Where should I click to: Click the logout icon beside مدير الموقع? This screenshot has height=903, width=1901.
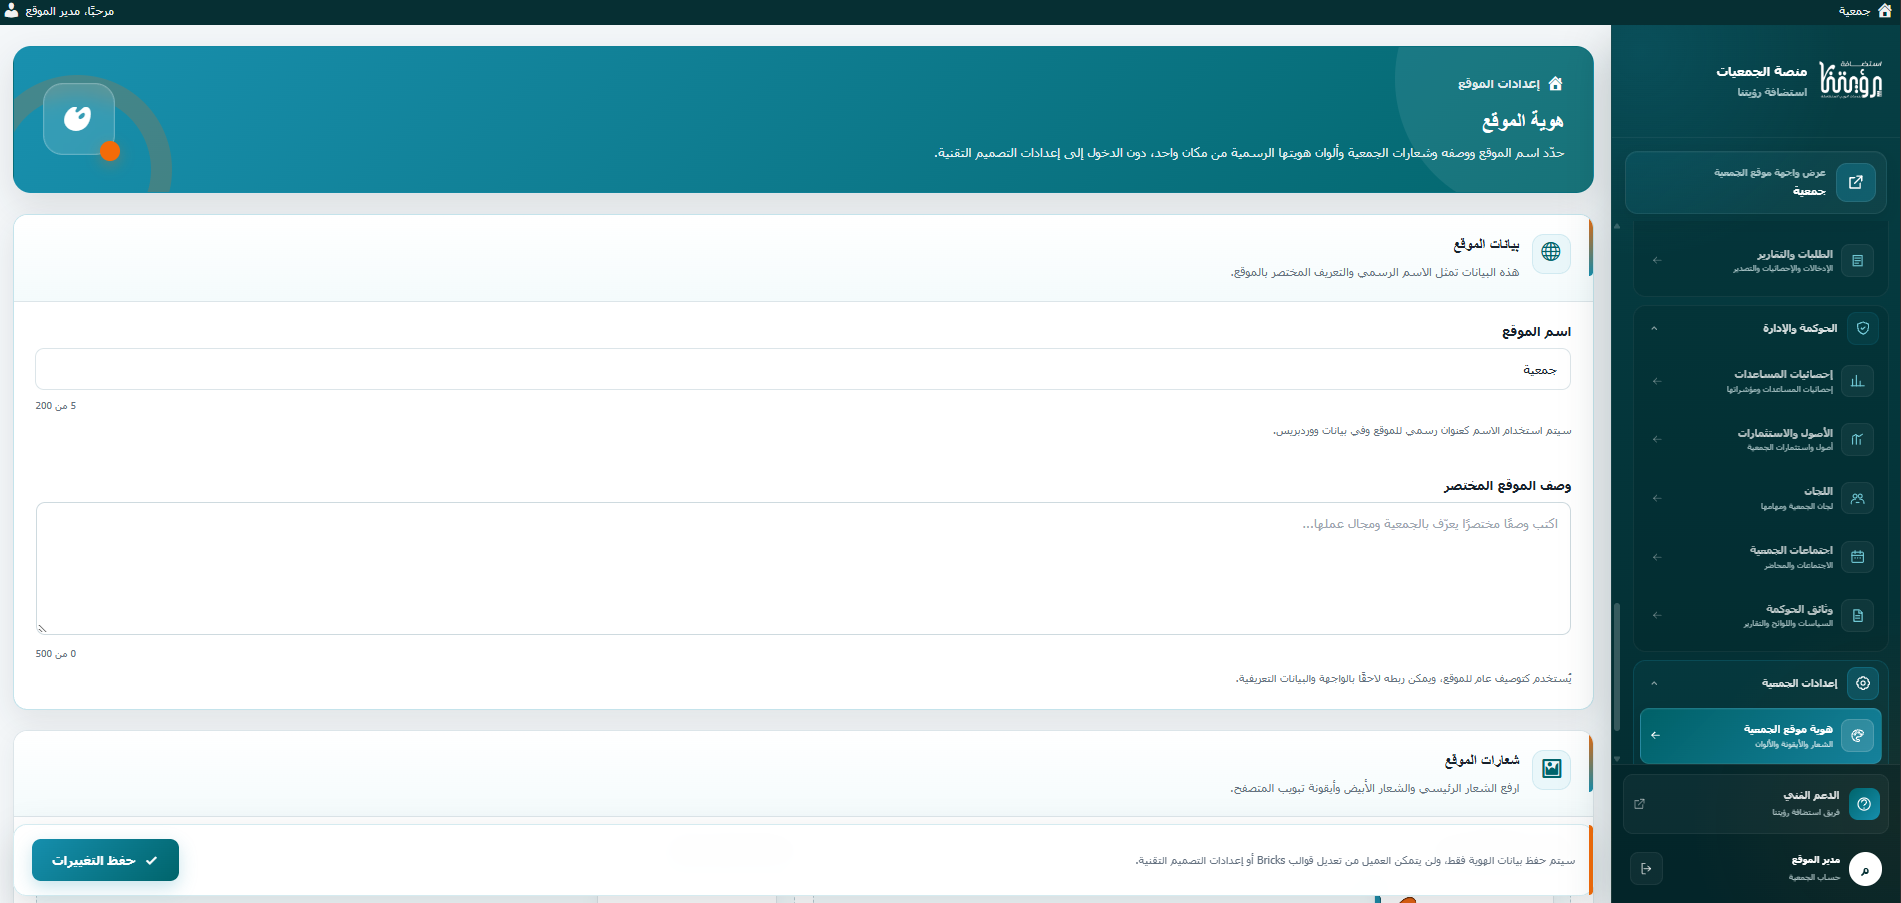[x=1646, y=869]
